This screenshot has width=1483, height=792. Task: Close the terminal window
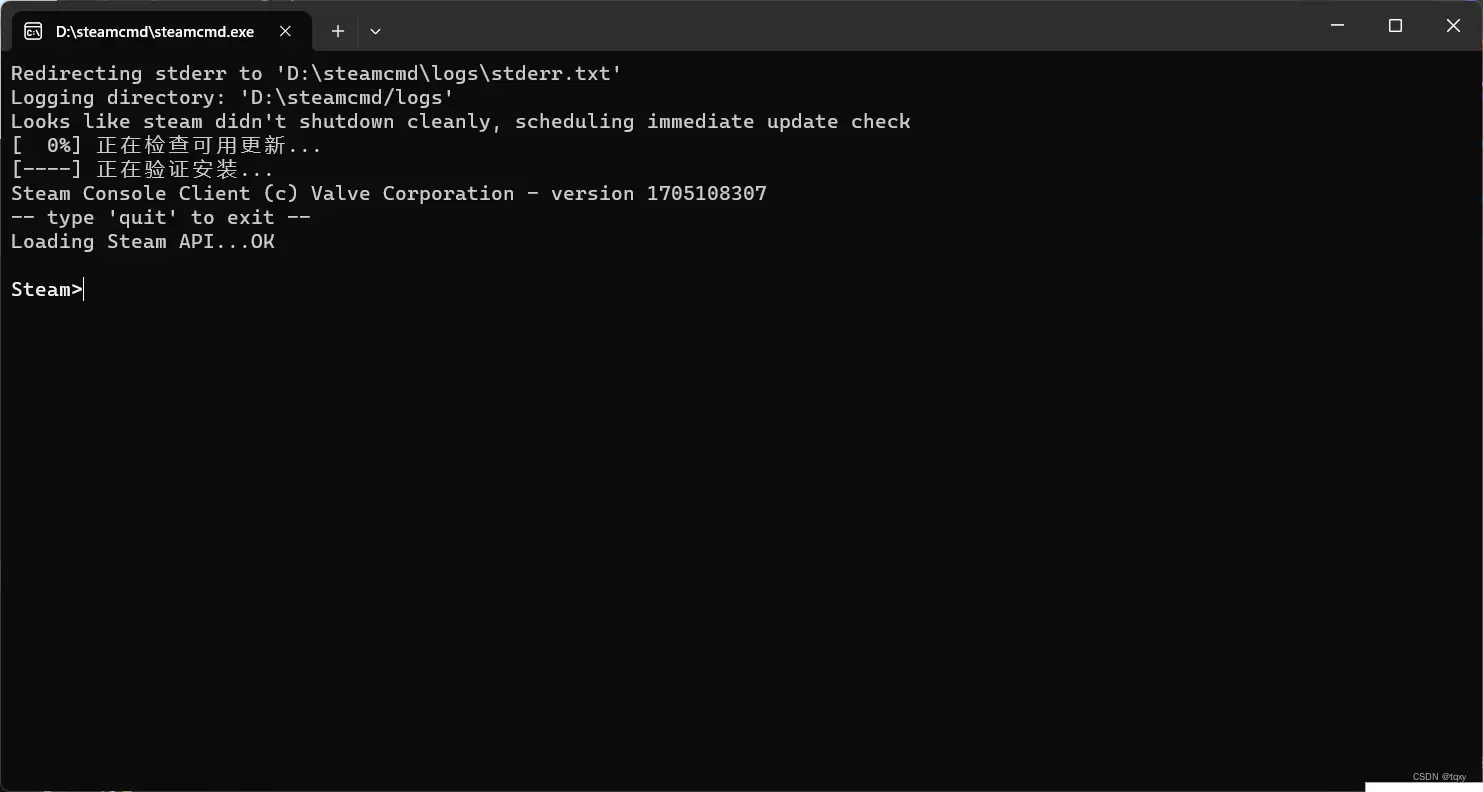tap(1453, 26)
